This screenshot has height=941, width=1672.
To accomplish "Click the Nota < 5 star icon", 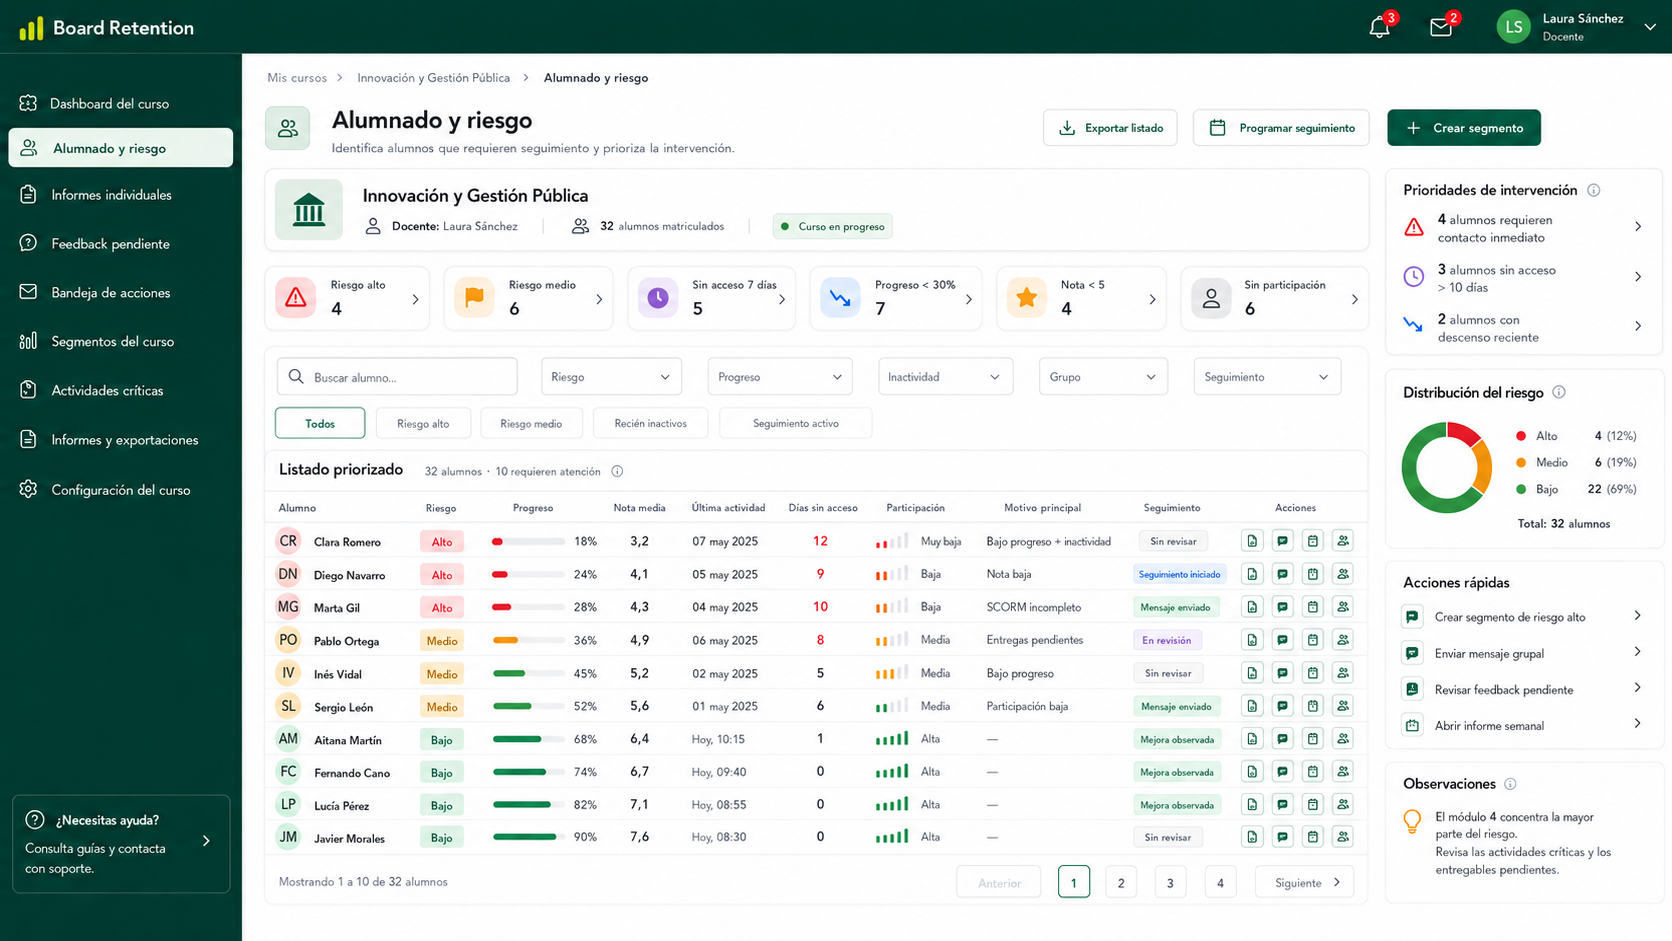I will click(x=1026, y=298).
